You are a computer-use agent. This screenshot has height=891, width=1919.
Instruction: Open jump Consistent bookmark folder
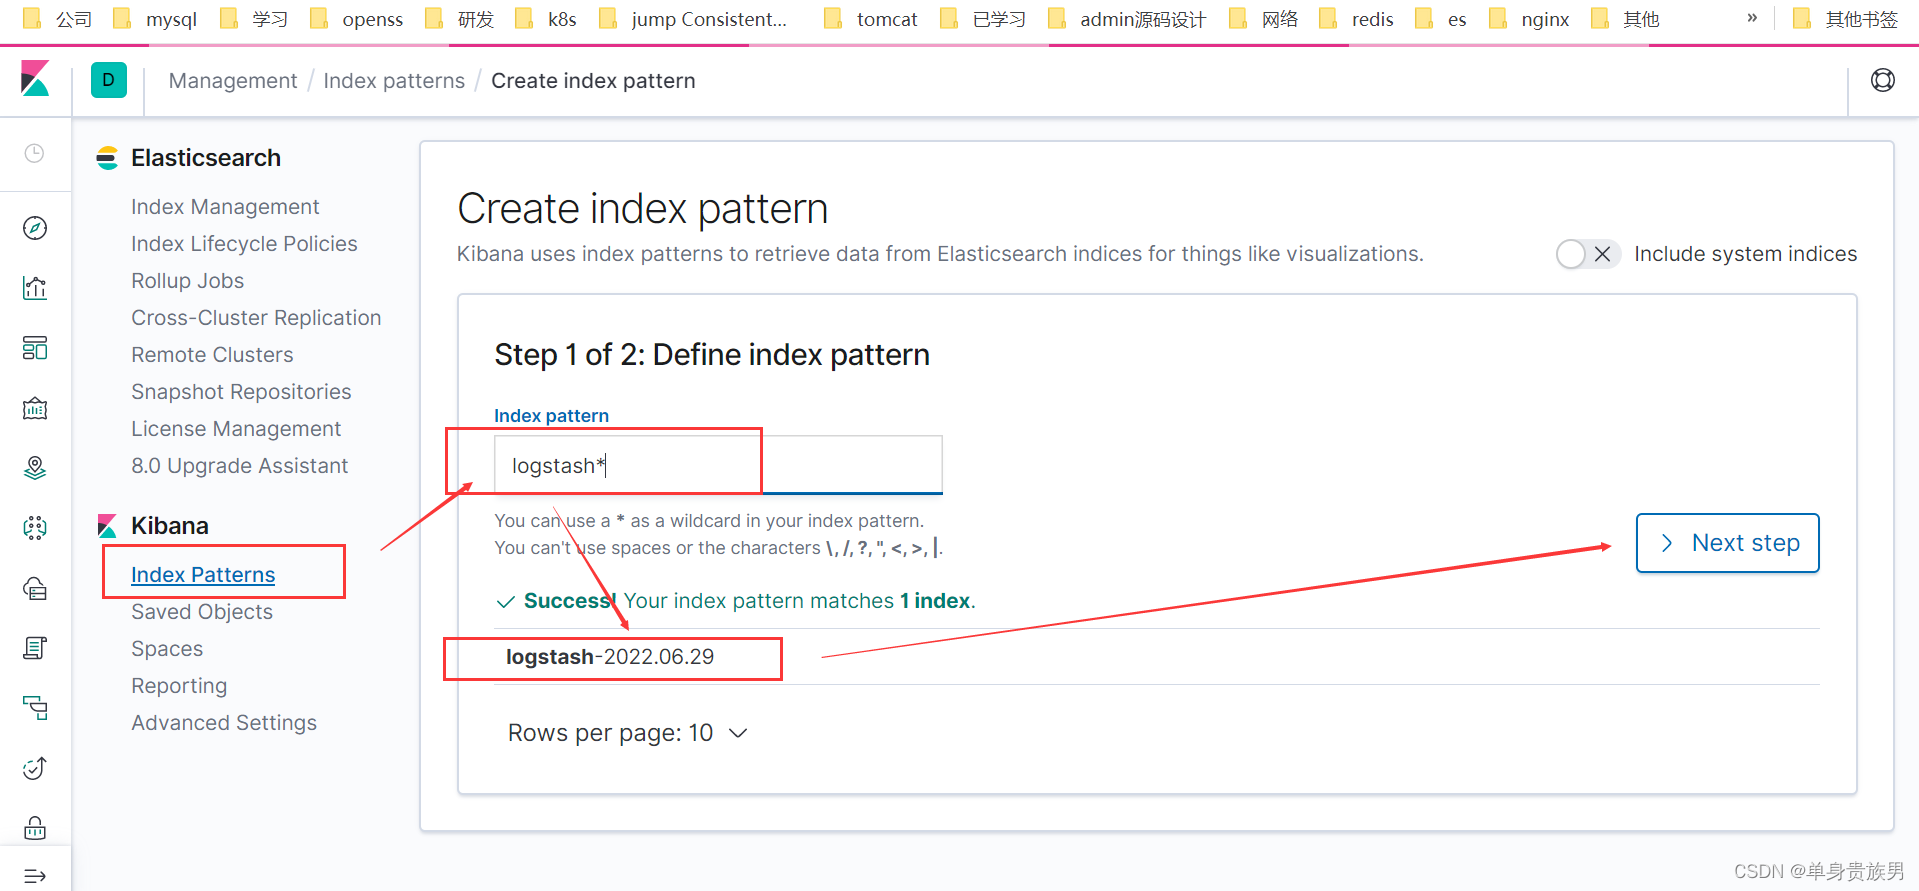click(x=693, y=19)
